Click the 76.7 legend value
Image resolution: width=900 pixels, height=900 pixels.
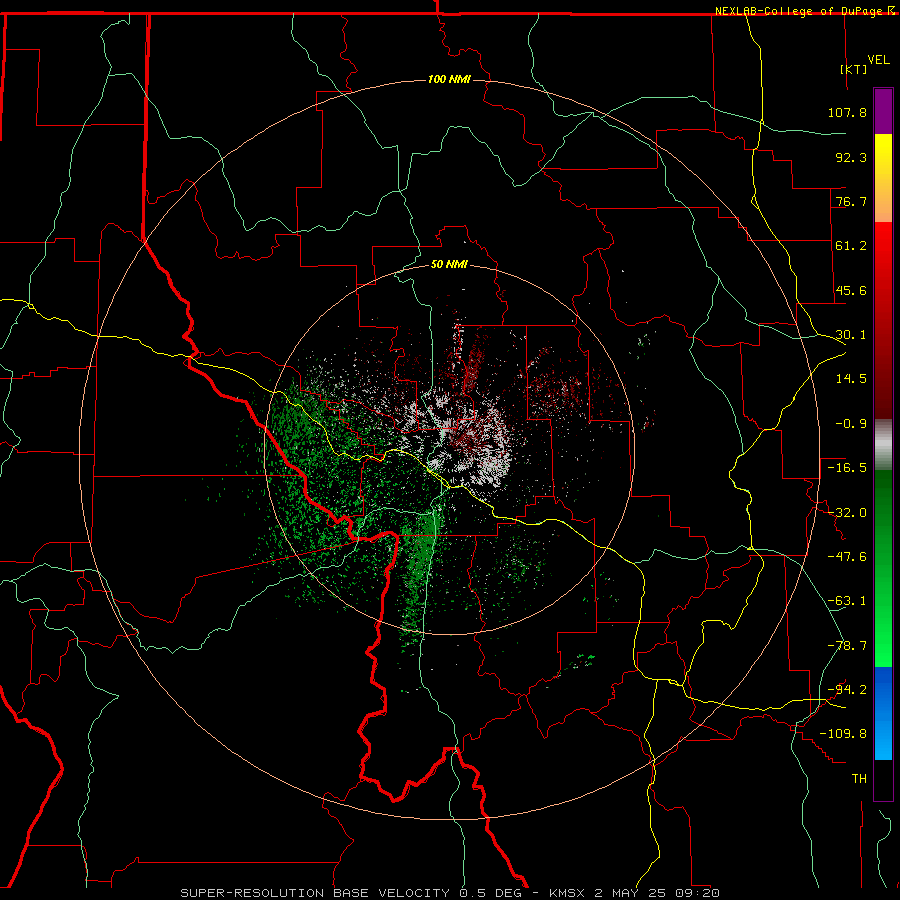coord(851,201)
